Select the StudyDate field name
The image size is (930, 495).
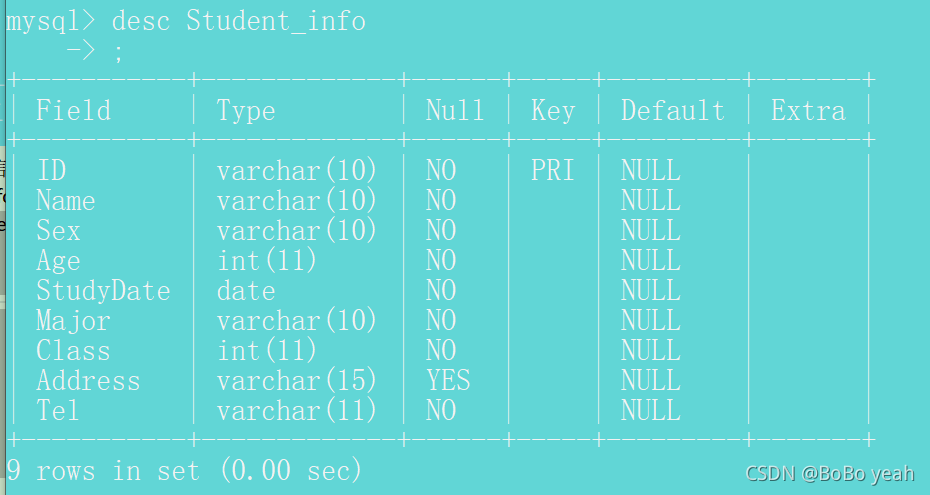click(103, 291)
